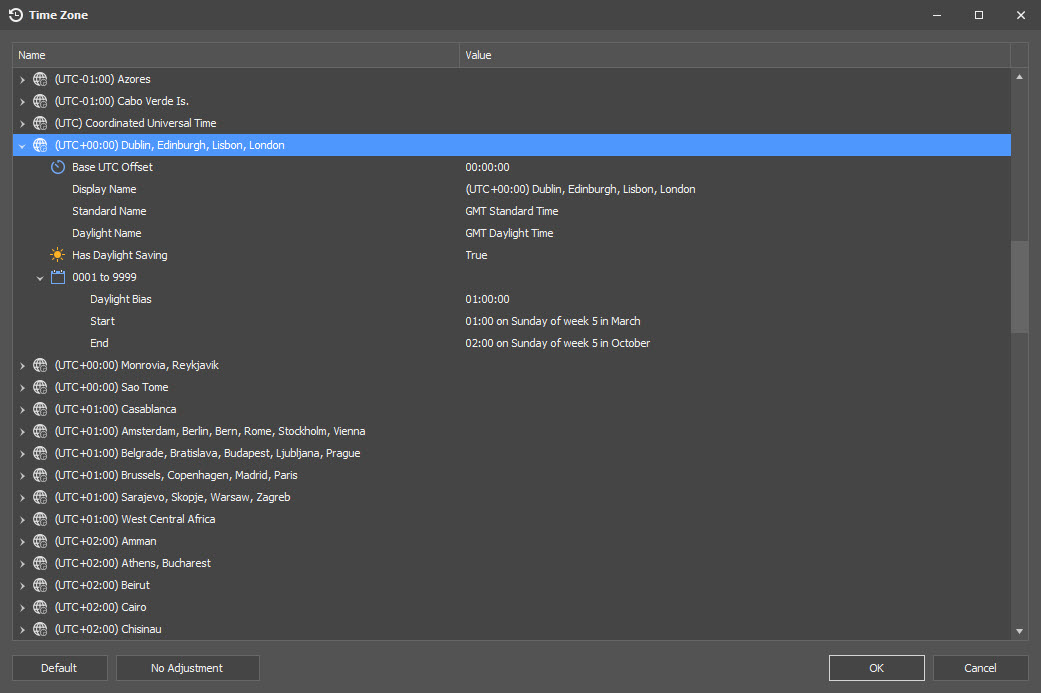Image resolution: width=1041 pixels, height=693 pixels.
Task: Select the End row label
Action: pyautogui.click(x=99, y=343)
